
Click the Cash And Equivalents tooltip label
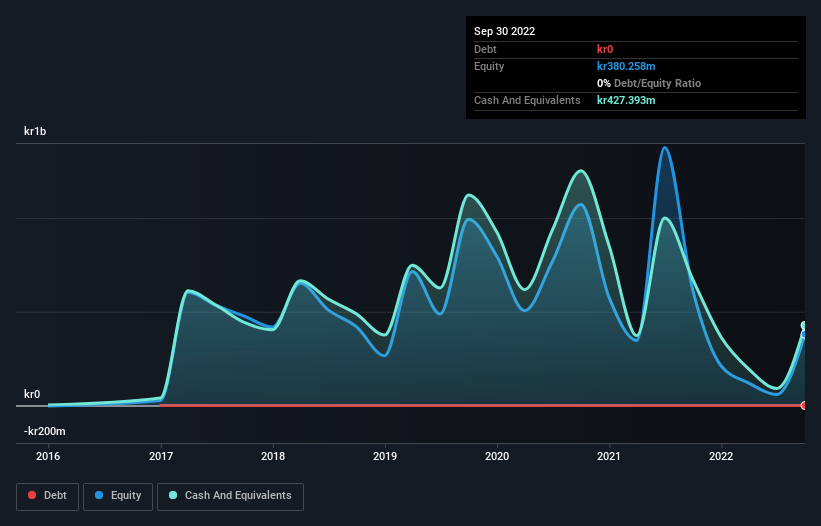point(527,100)
